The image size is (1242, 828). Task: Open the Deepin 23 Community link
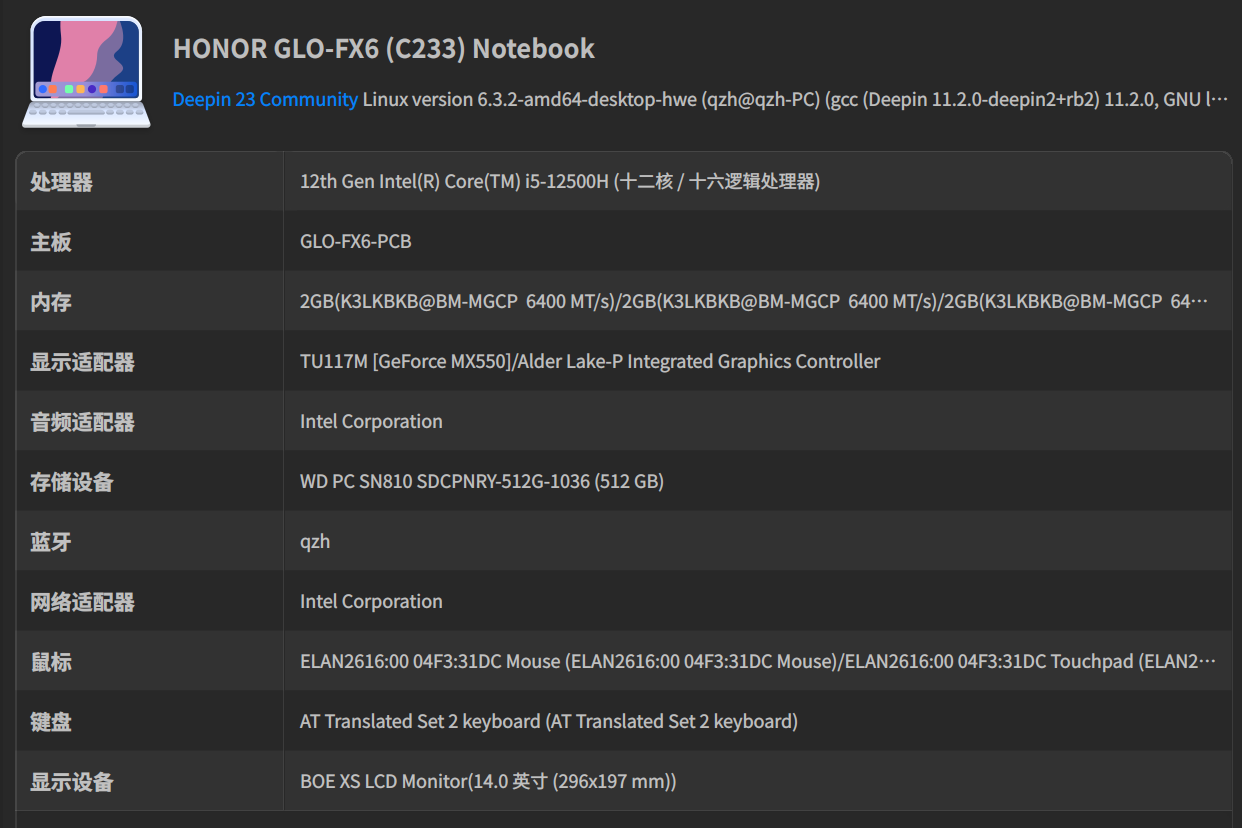[265, 100]
